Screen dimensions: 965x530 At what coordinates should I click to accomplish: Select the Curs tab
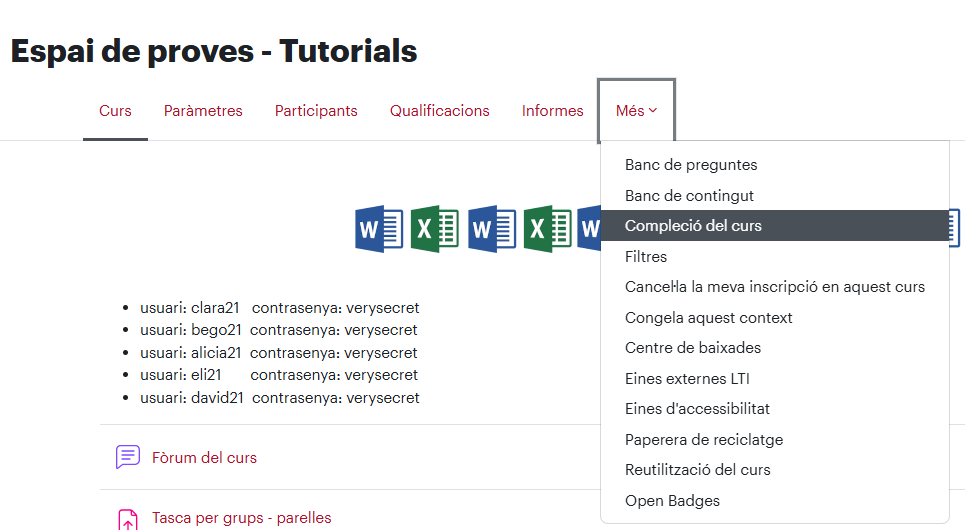point(115,111)
